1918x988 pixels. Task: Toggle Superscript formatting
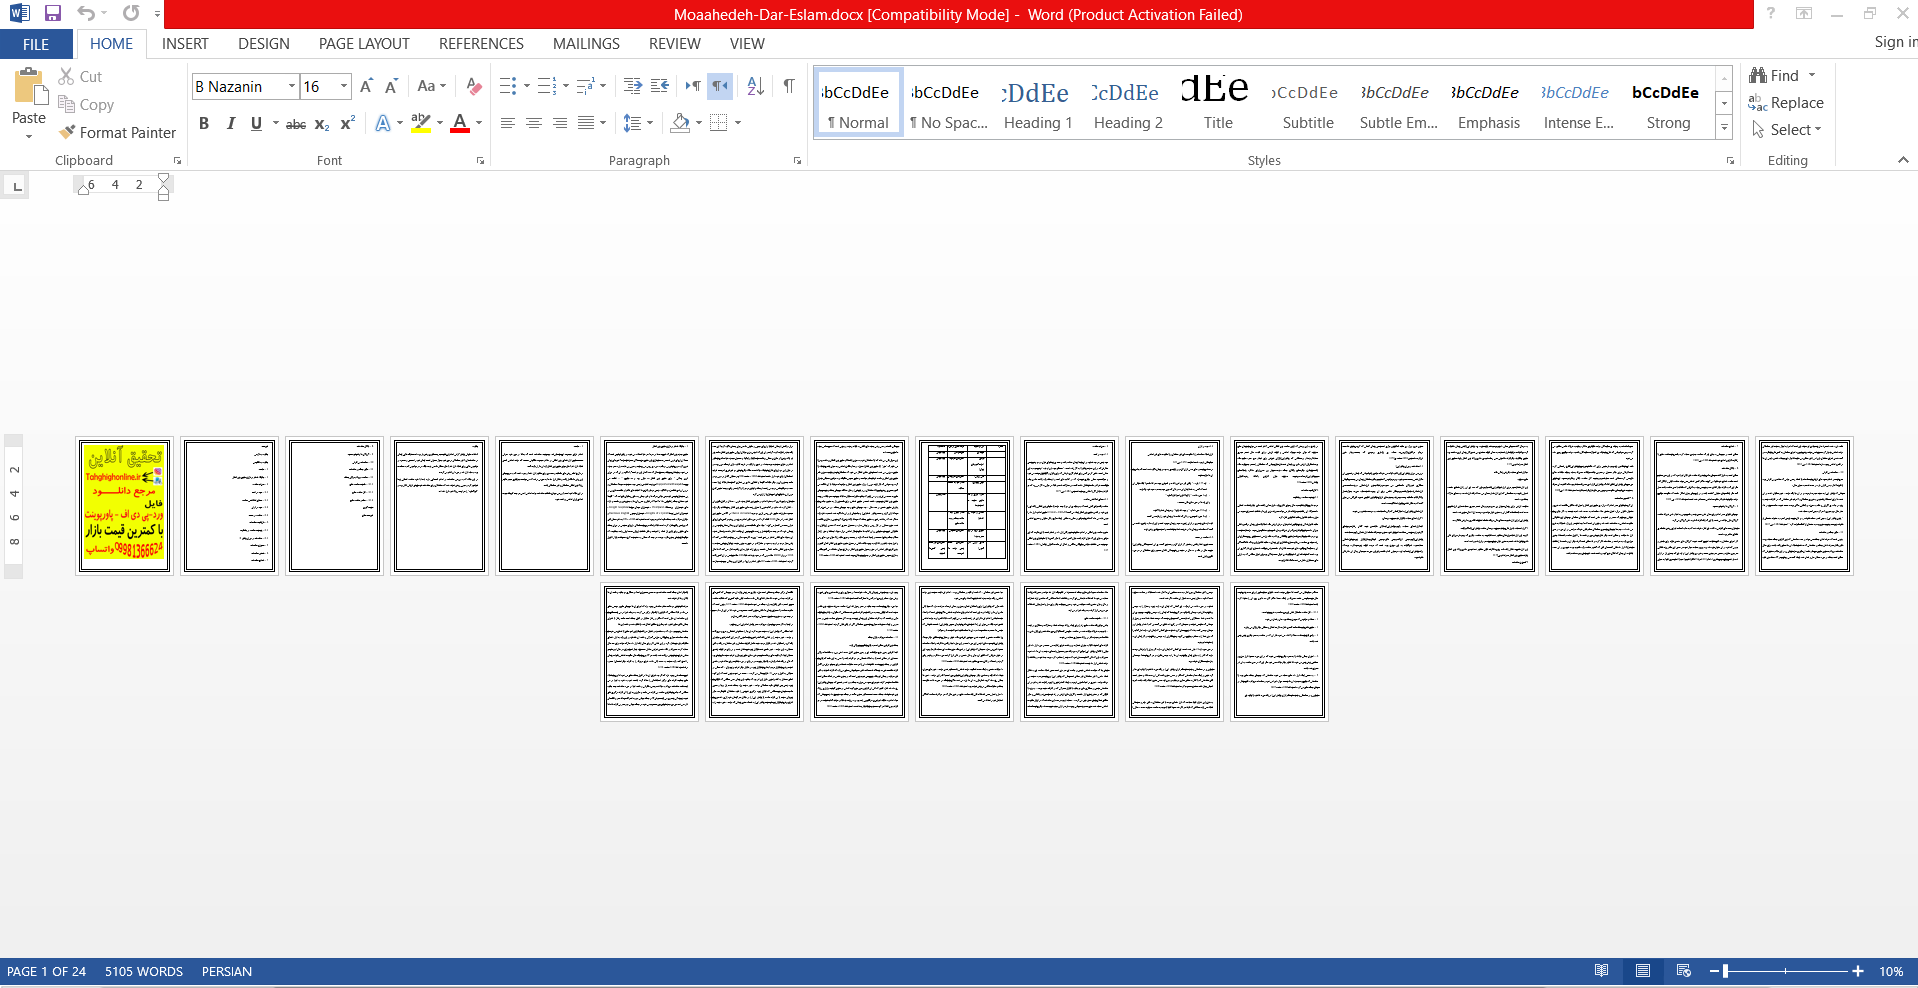click(x=347, y=123)
